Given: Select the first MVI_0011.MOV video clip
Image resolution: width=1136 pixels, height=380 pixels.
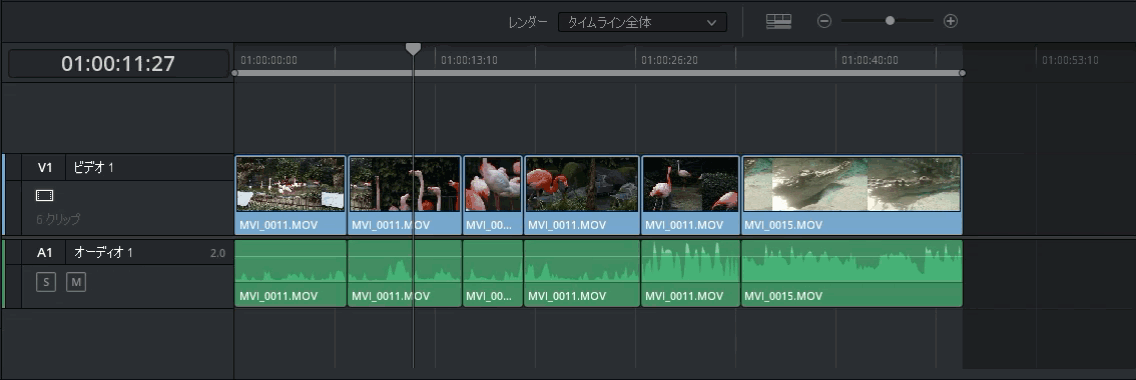Looking at the screenshot, I should pos(291,195).
